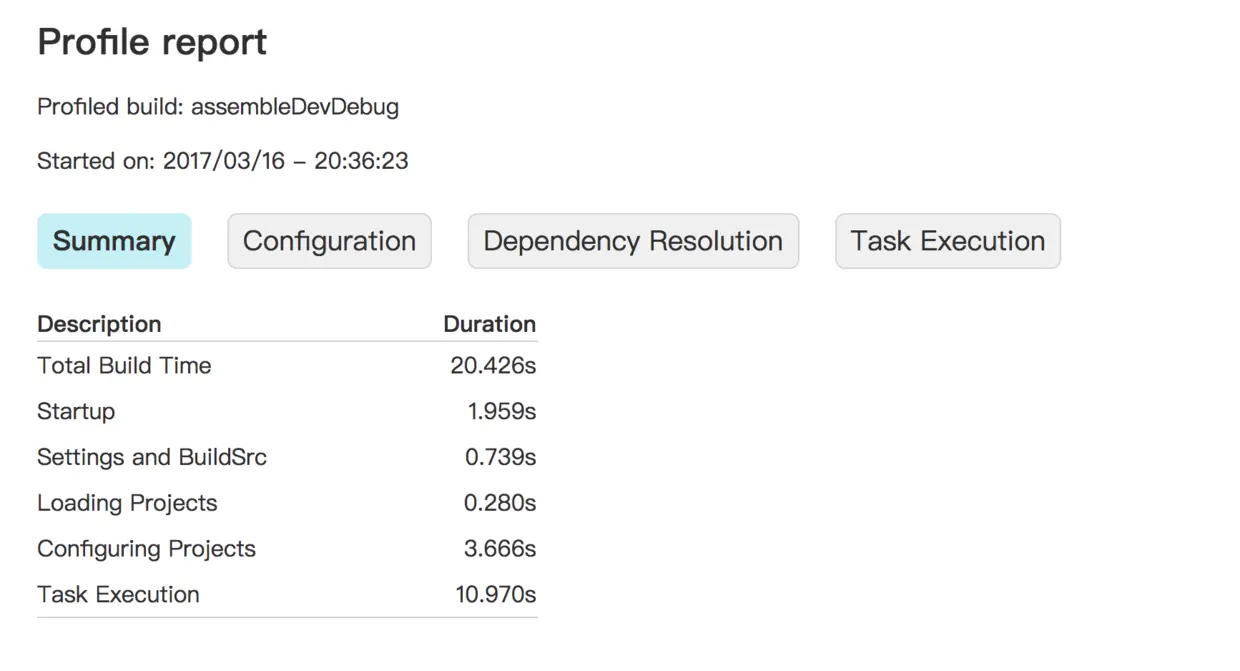
Task: Select the Total Build Time row label
Action: pos(124,366)
